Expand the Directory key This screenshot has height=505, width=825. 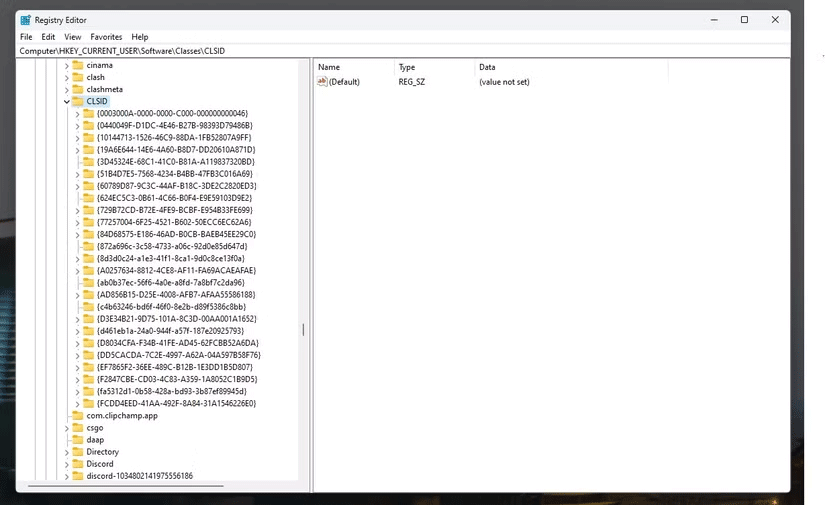click(67, 452)
